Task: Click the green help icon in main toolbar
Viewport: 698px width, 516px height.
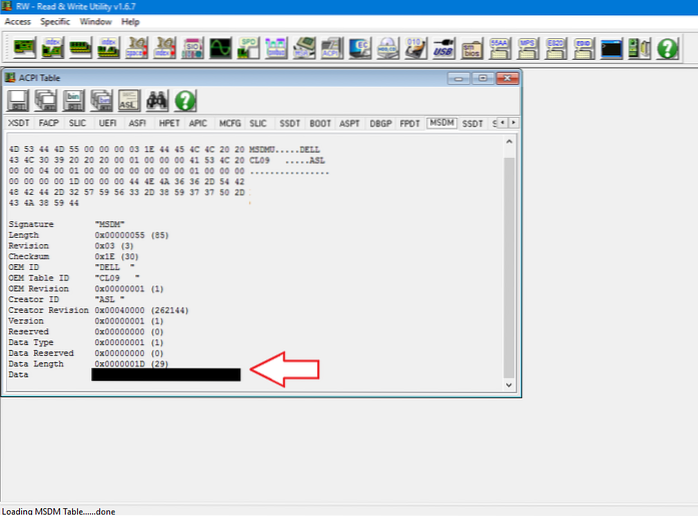Action: tap(667, 47)
